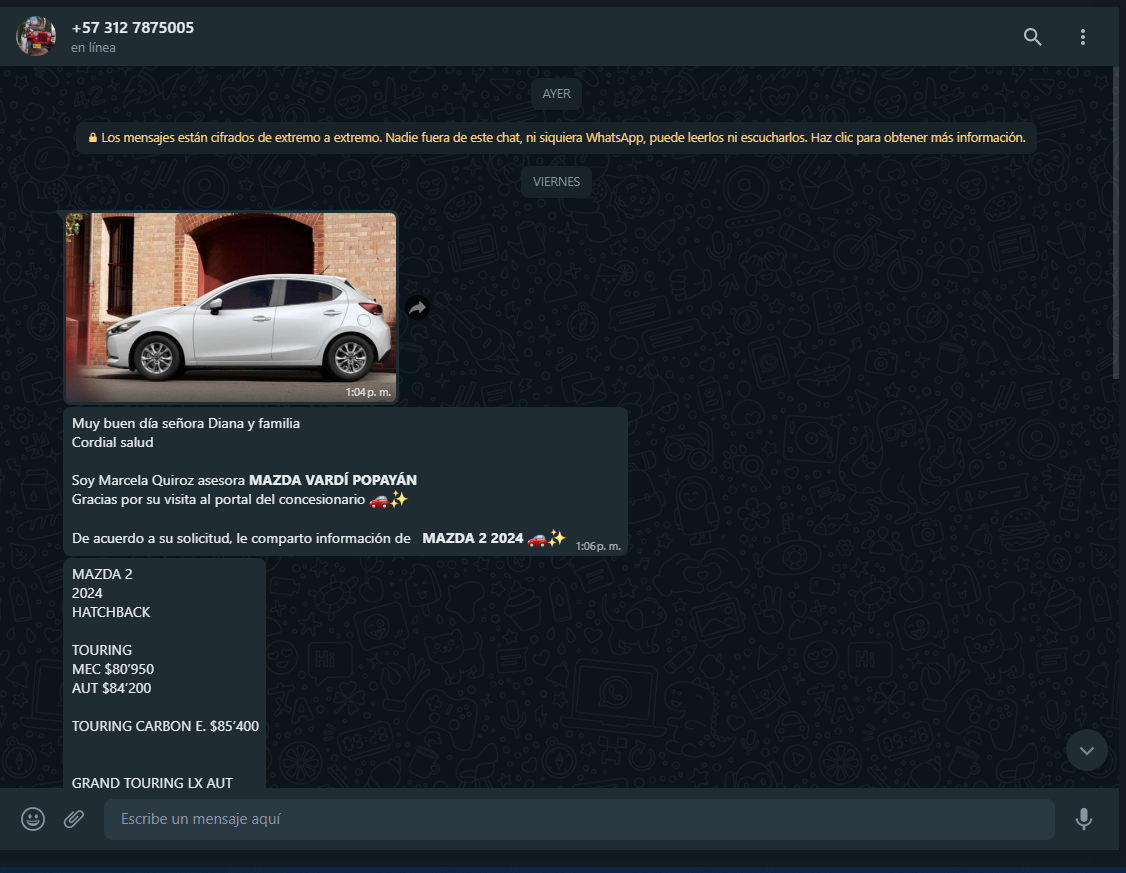The width and height of the screenshot is (1126, 873).
Task: Click the forward arrow beside car photo
Action: pos(417,307)
